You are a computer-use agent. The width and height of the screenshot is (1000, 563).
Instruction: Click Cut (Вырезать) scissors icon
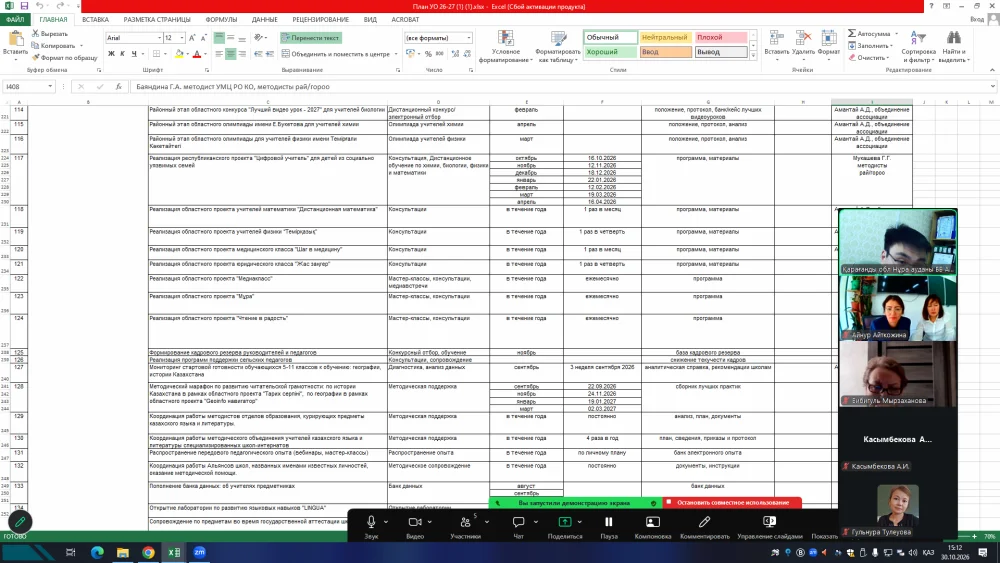click(36, 33)
